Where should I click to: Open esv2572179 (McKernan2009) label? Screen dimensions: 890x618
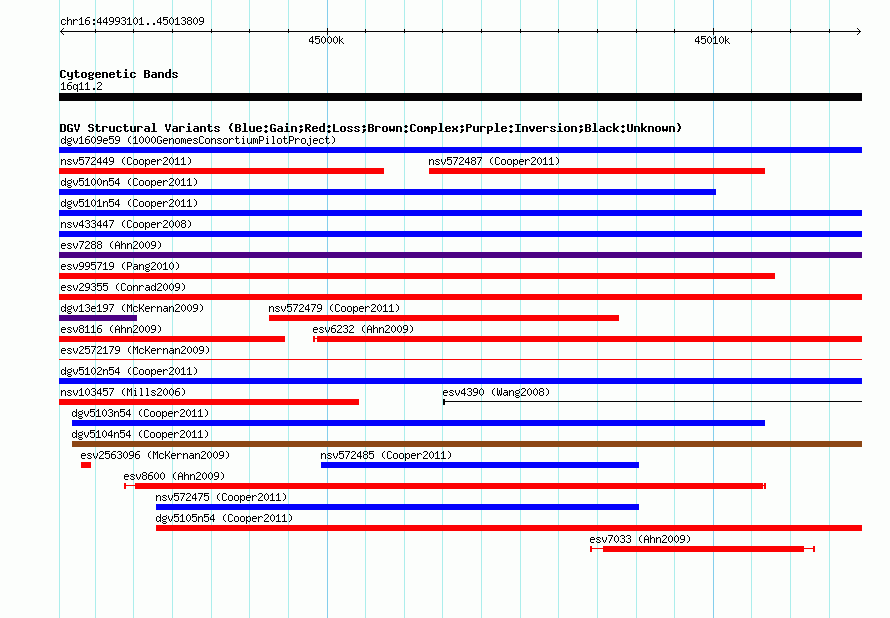135,350
